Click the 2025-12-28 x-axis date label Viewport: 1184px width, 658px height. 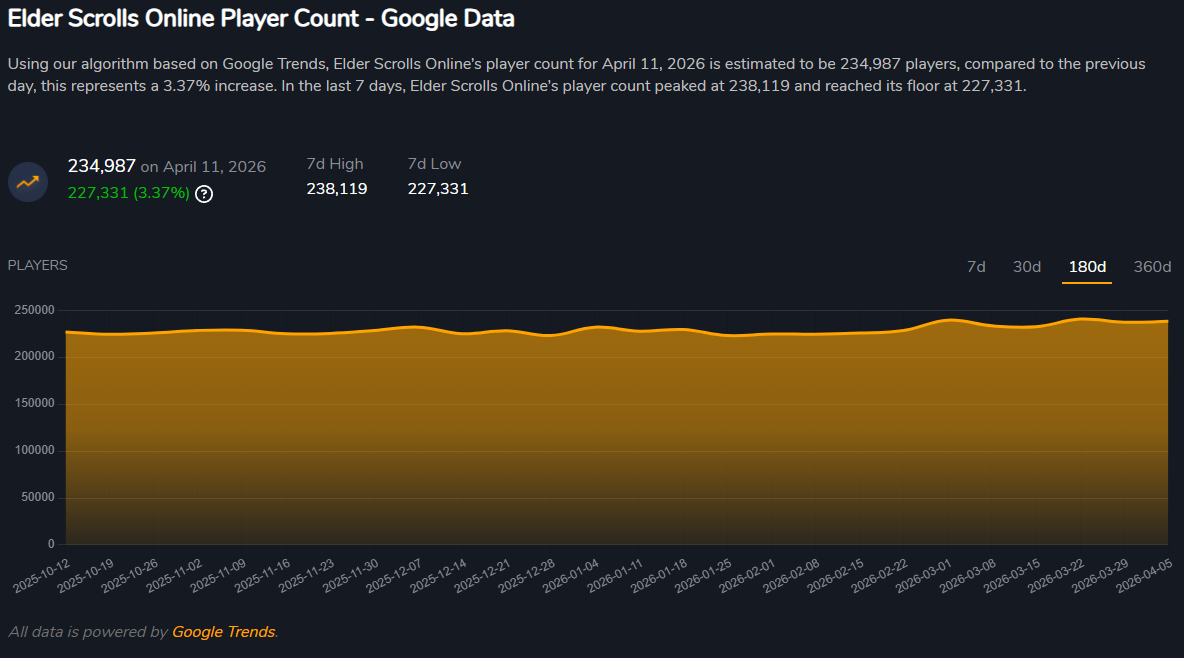pos(527,575)
